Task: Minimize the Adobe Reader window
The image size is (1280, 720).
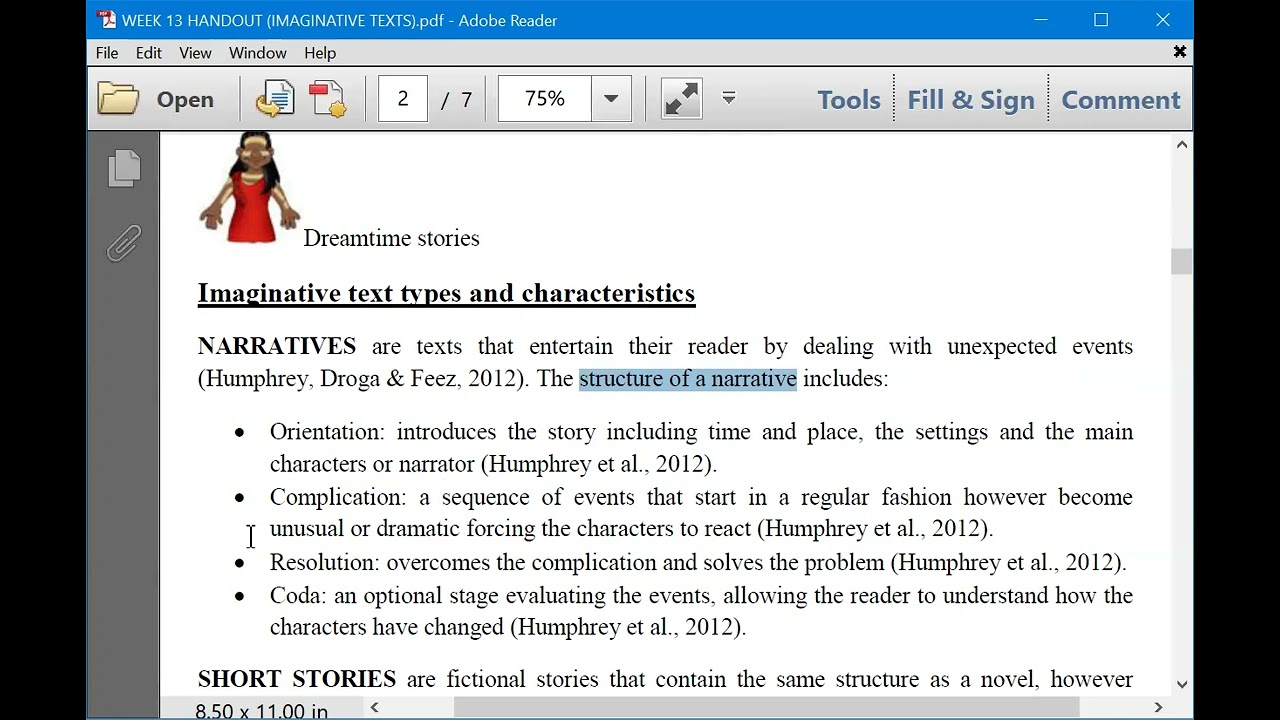Action: tap(1041, 20)
